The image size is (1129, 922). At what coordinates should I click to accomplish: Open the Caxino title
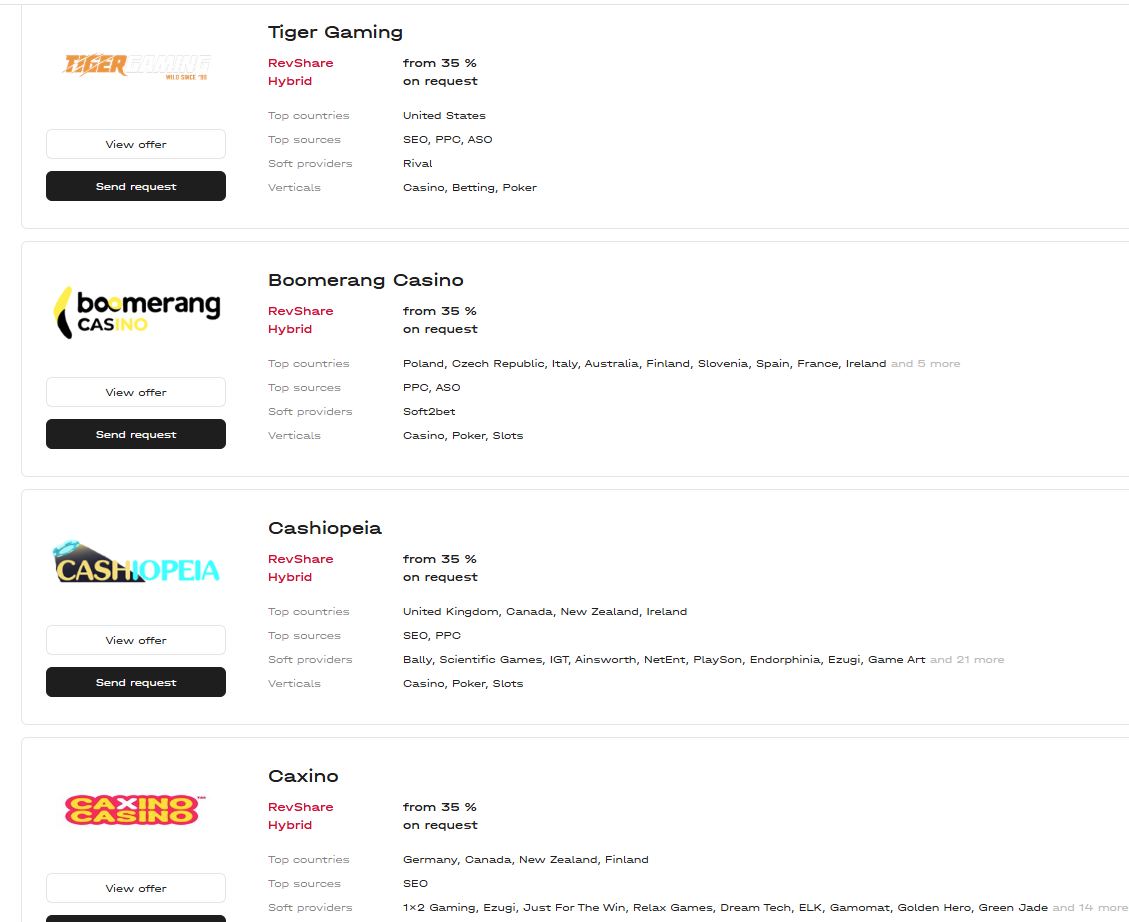pos(303,776)
